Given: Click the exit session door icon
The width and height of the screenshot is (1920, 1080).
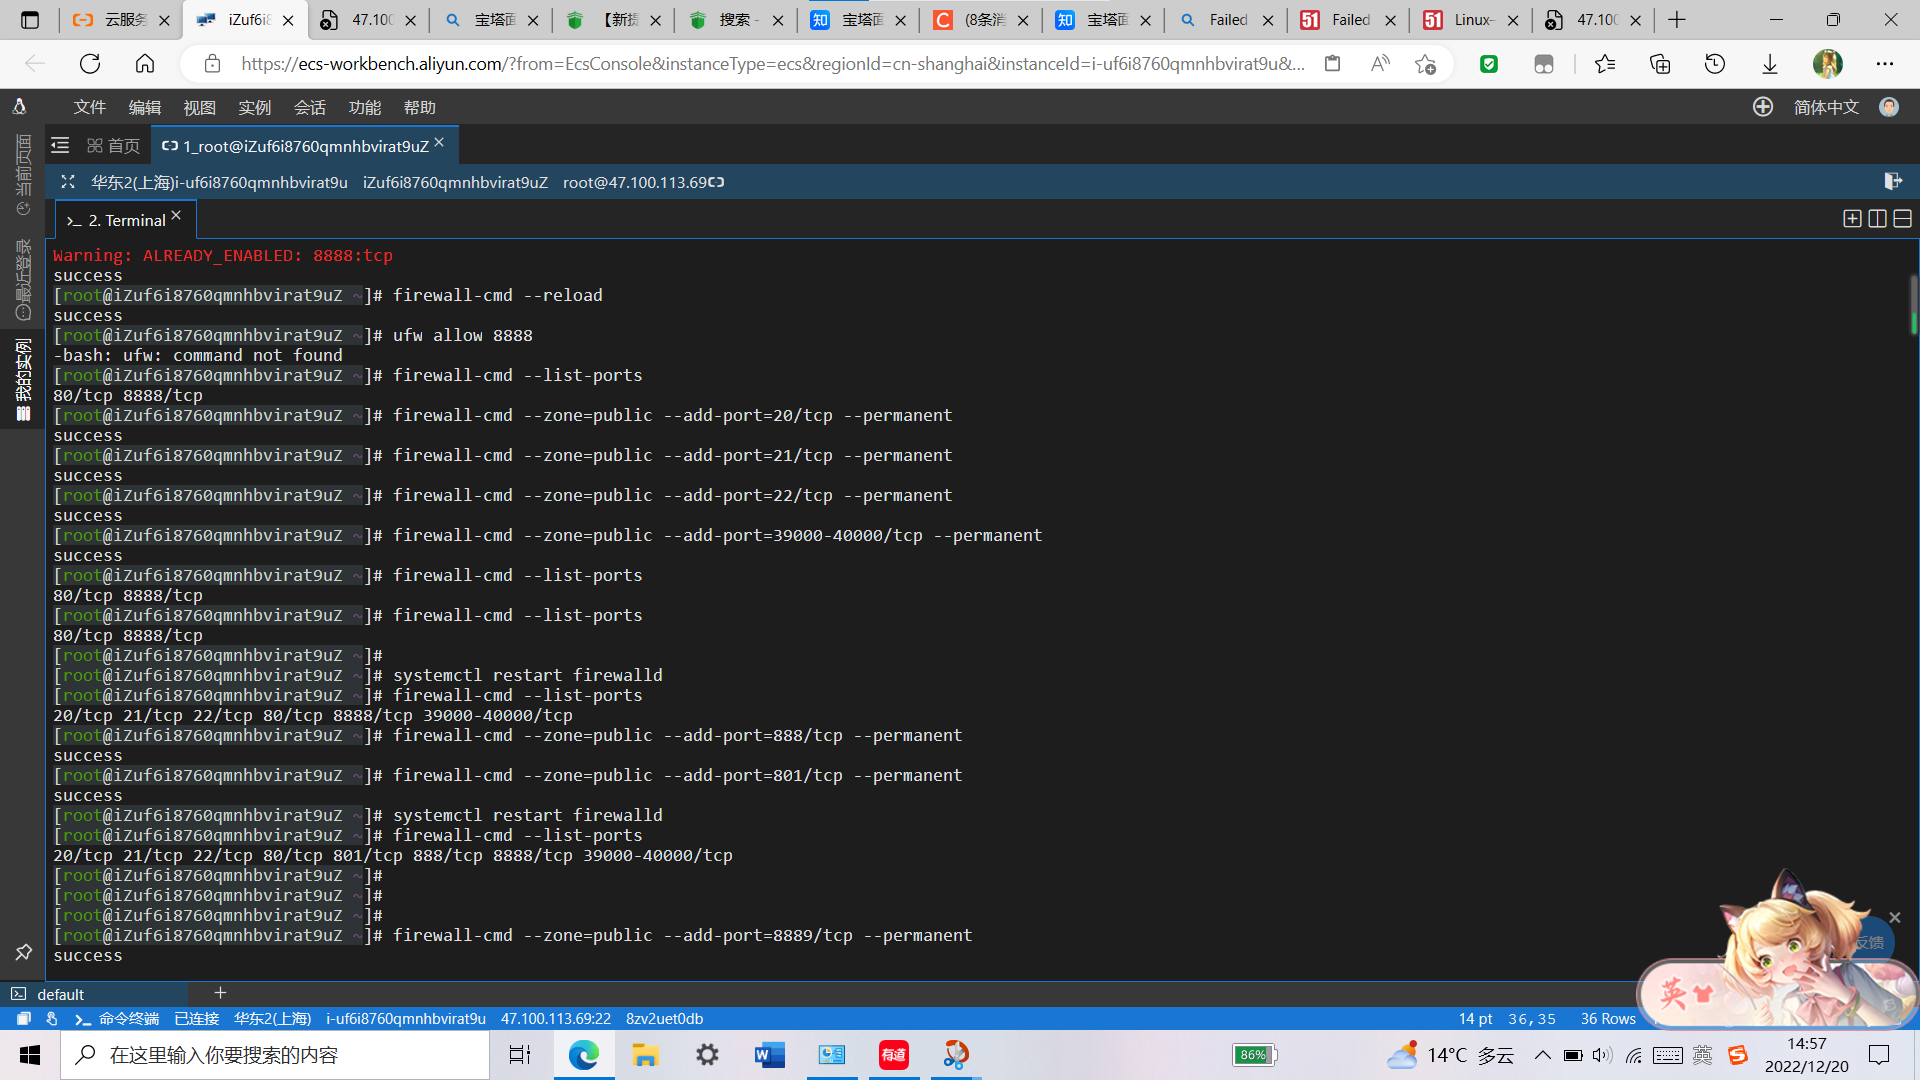Looking at the screenshot, I should [1893, 181].
